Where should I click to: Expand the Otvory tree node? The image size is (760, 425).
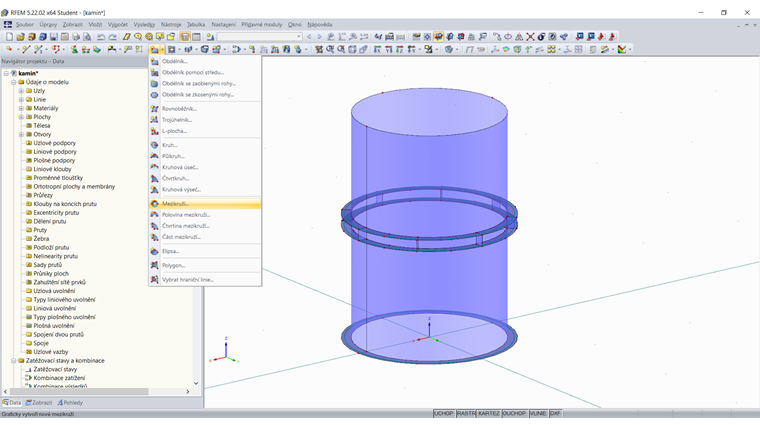coord(21,134)
